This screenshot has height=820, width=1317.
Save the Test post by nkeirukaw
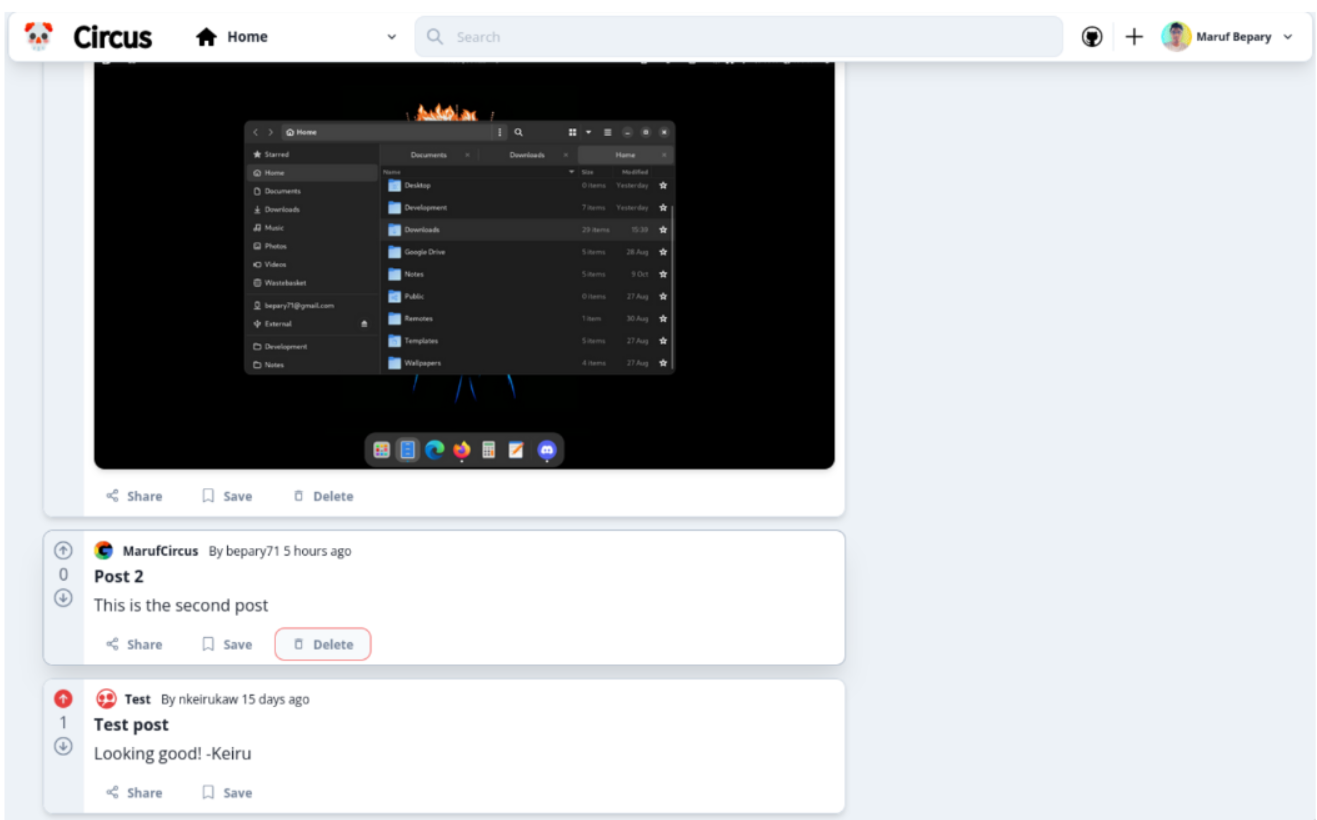tap(227, 793)
